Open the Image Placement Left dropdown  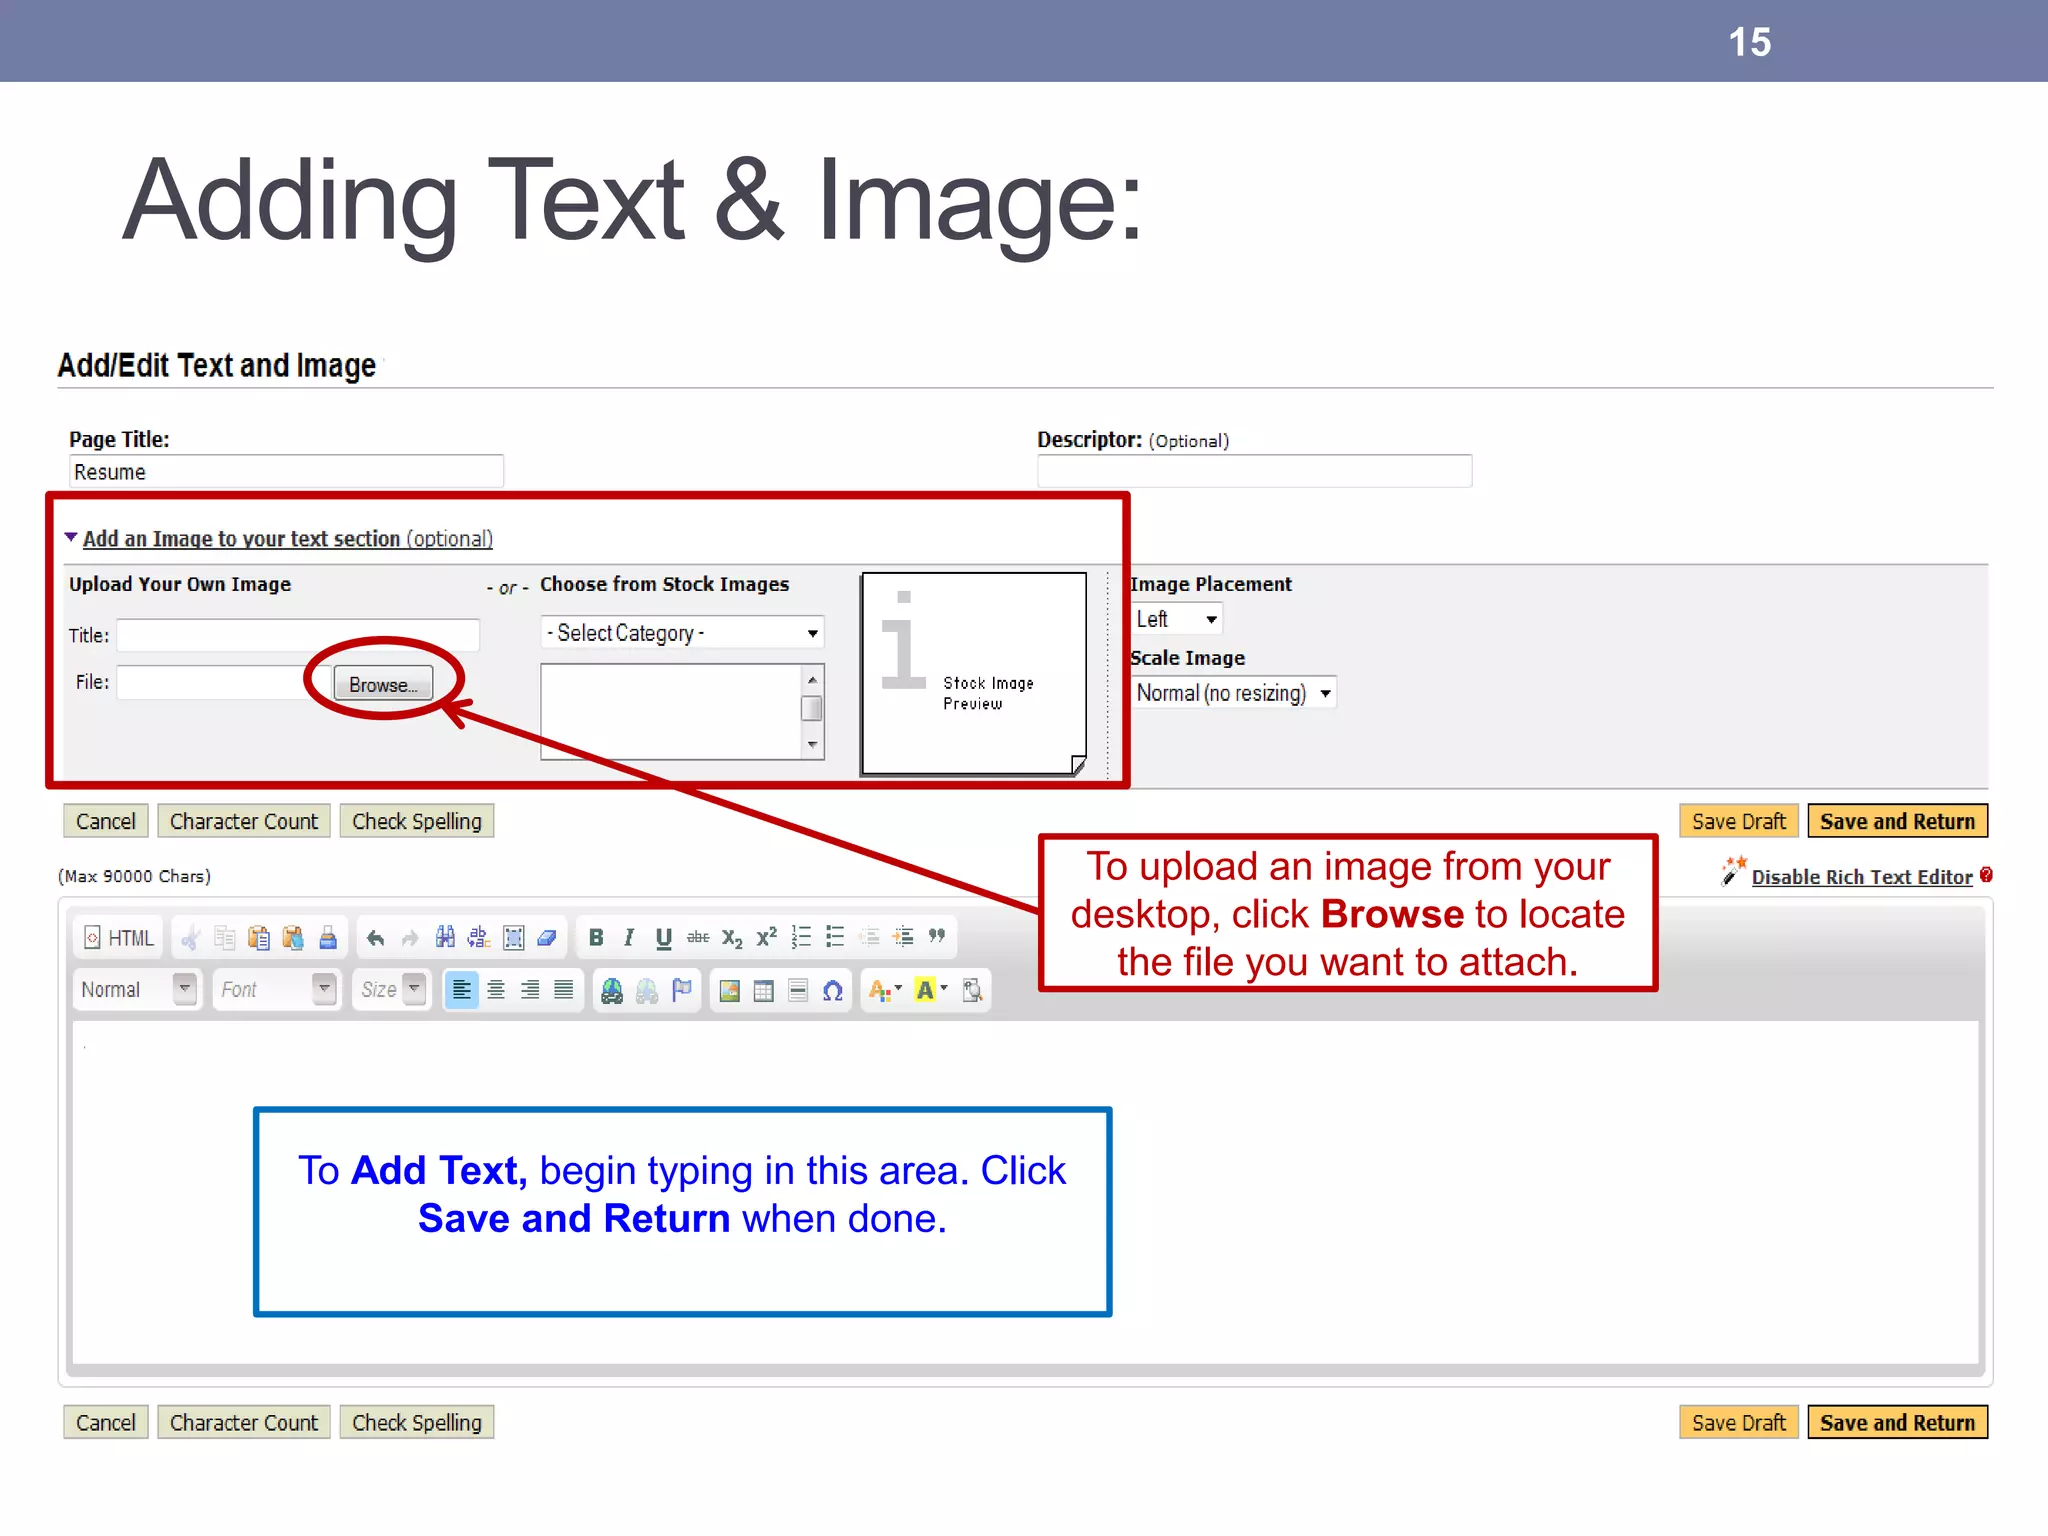point(1177,619)
